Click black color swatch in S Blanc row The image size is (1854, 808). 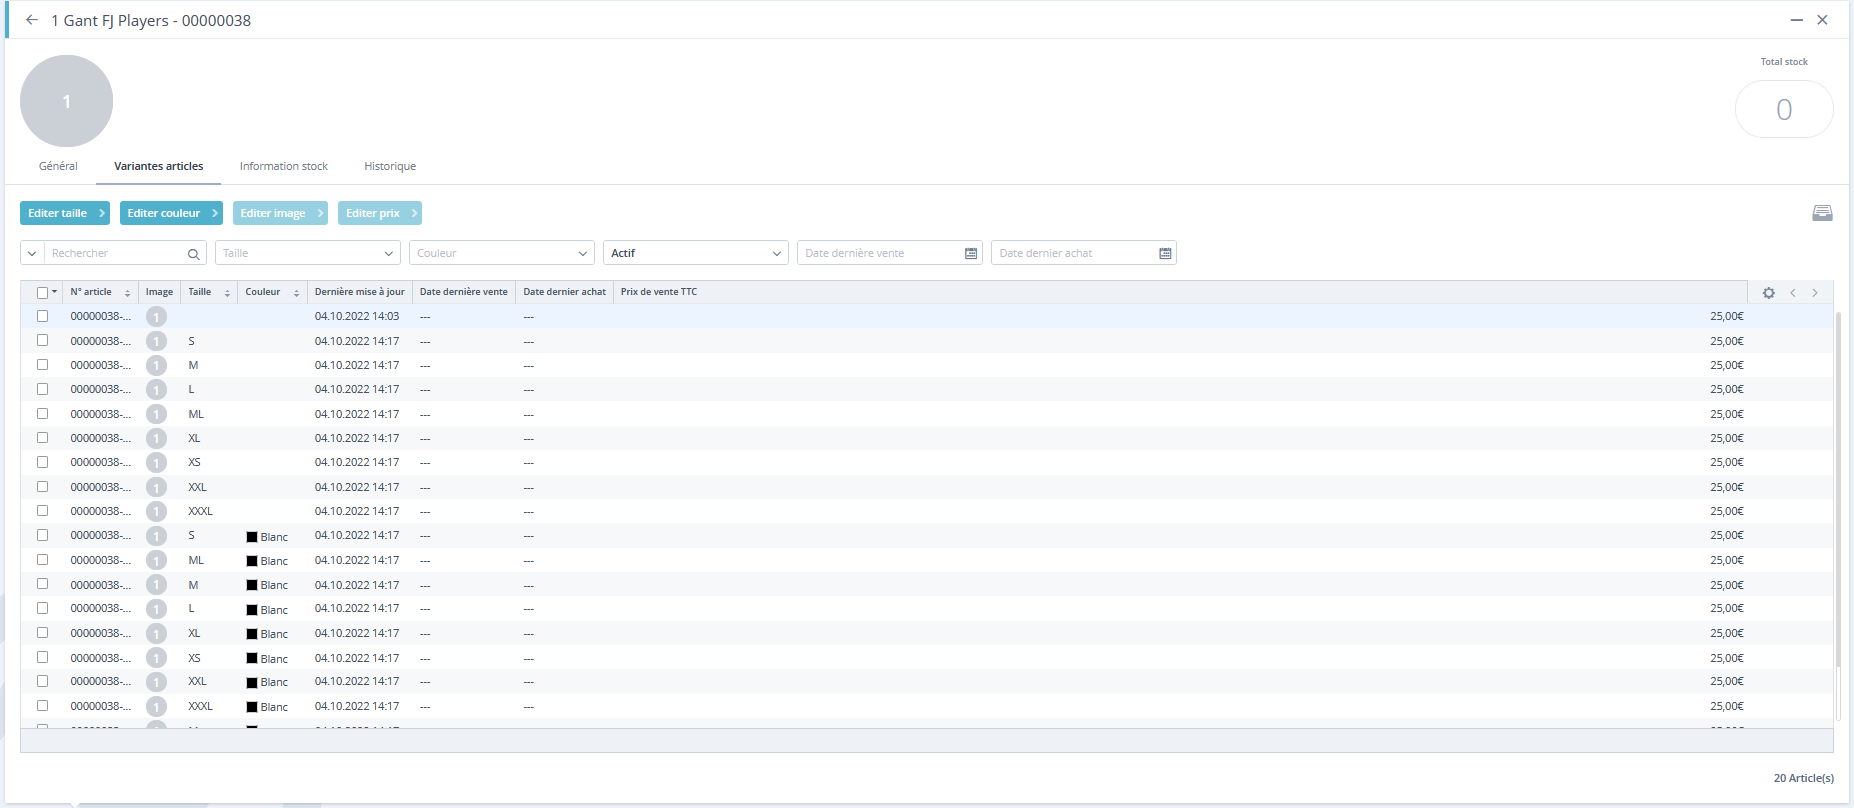[252, 537]
